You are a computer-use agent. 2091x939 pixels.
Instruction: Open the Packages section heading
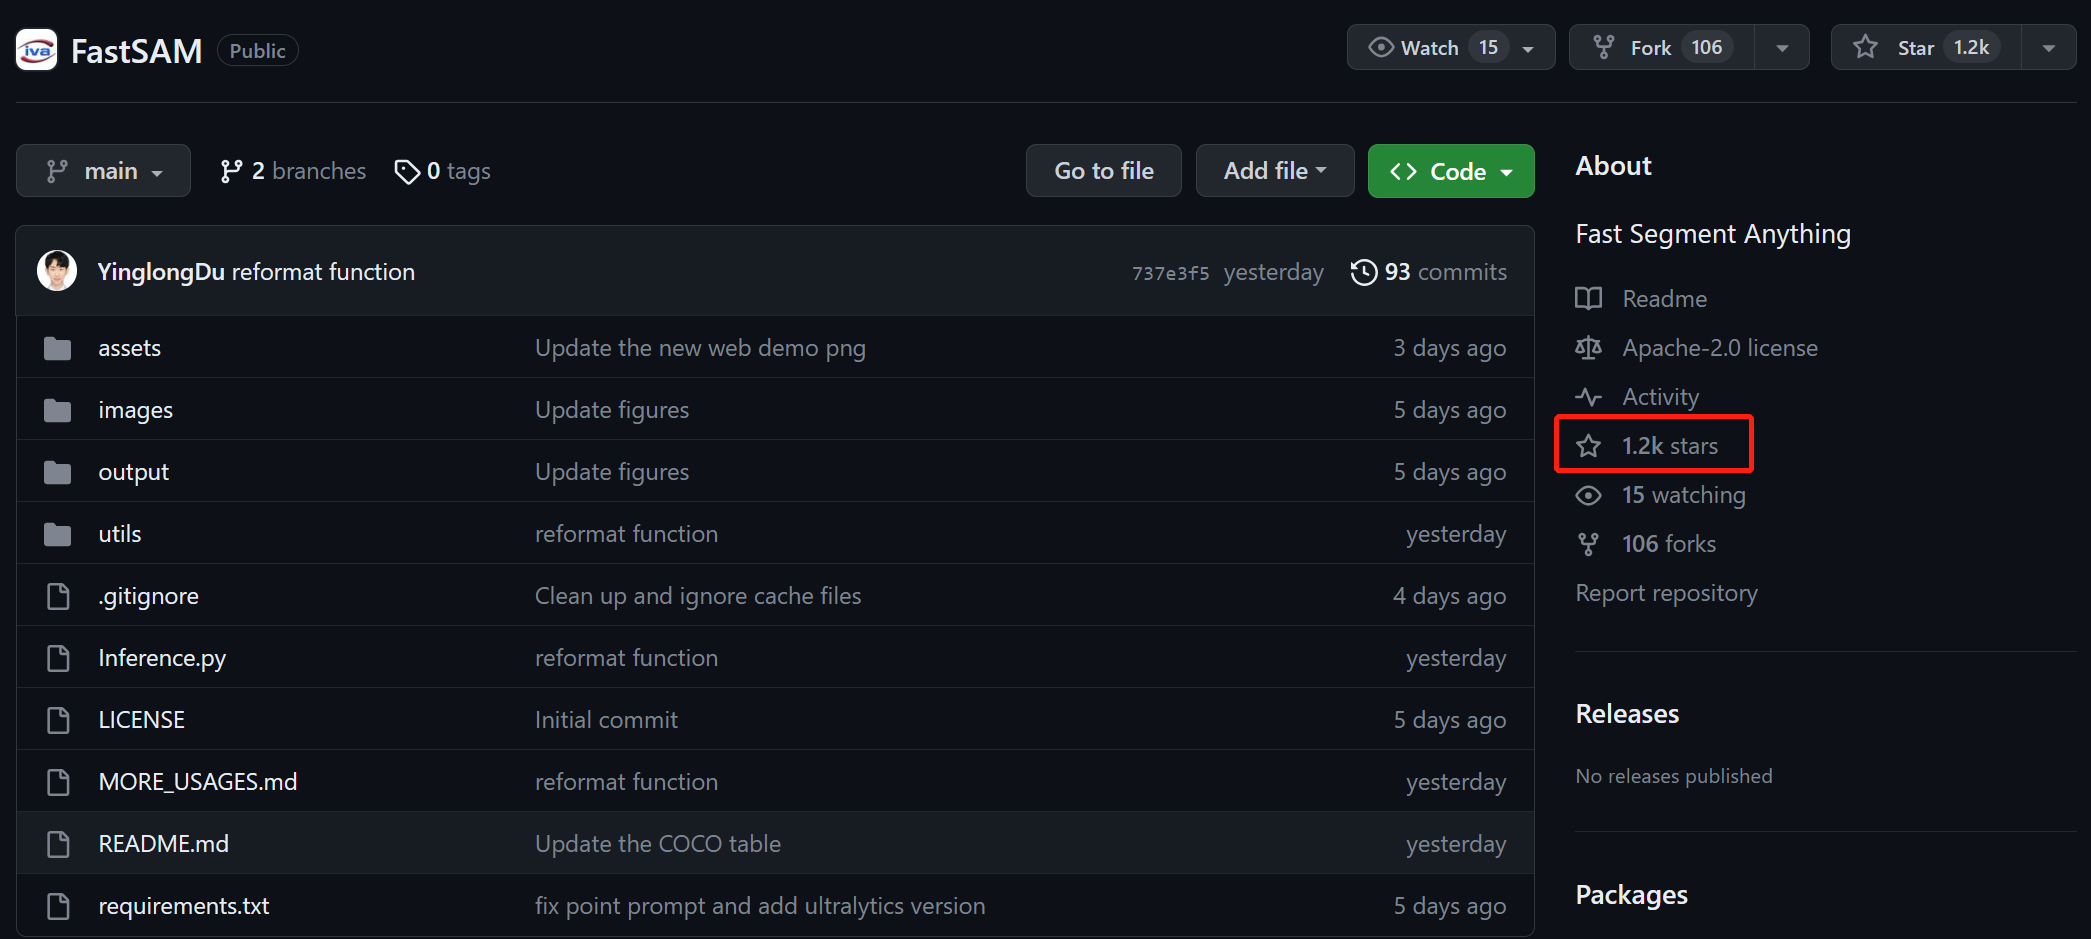click(x=1631, y=895)
